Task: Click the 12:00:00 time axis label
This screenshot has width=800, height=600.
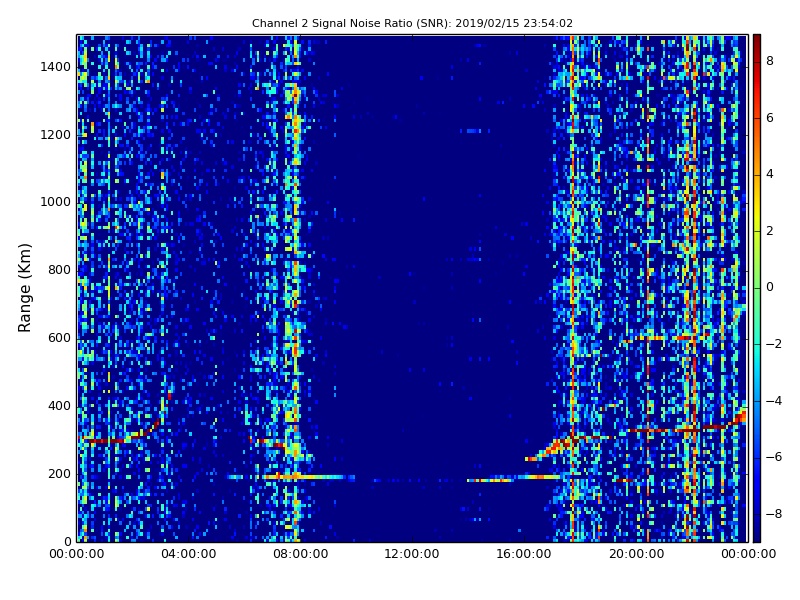Action: click(412, 554)
